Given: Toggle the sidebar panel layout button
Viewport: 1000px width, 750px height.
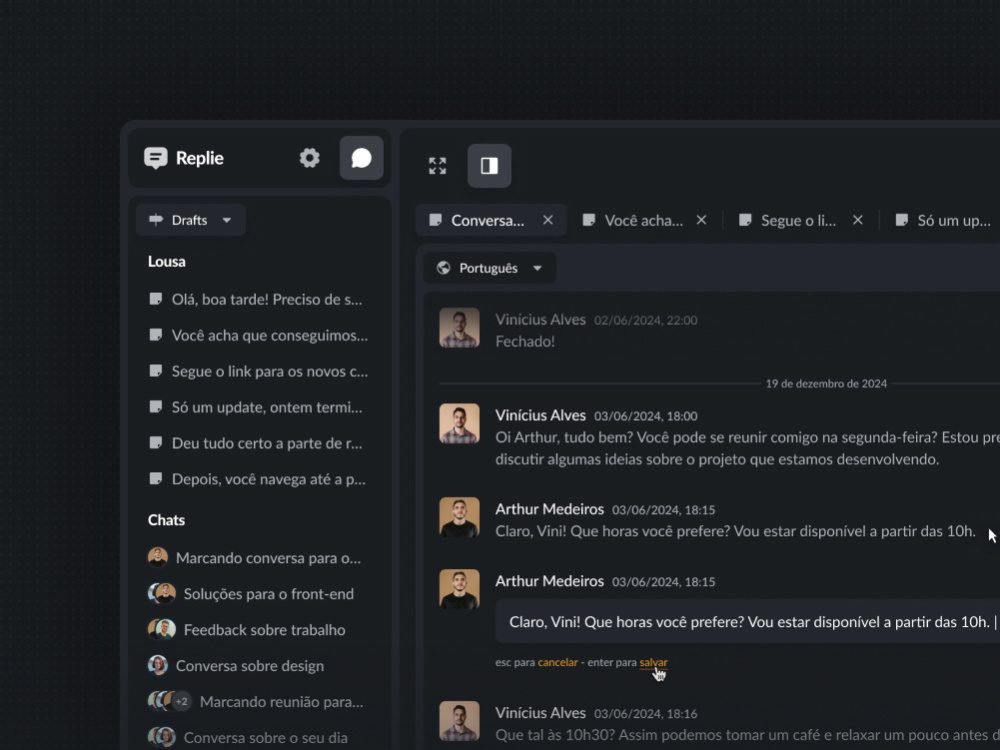Looking at the screenshot, I should [x=489, y=166].
